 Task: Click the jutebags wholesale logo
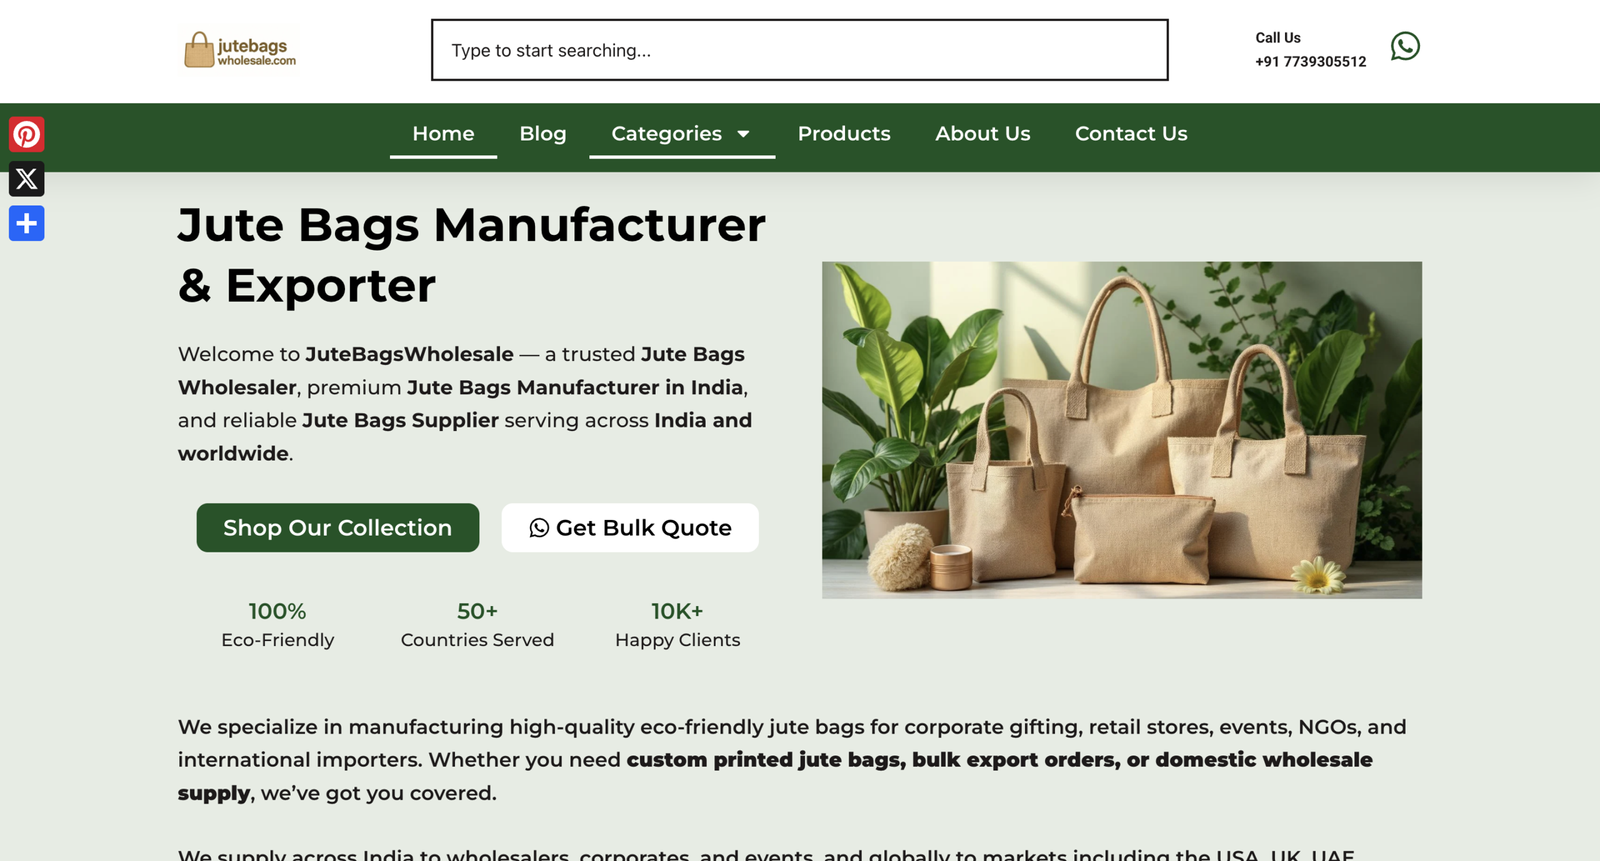[x=240, y=50]
